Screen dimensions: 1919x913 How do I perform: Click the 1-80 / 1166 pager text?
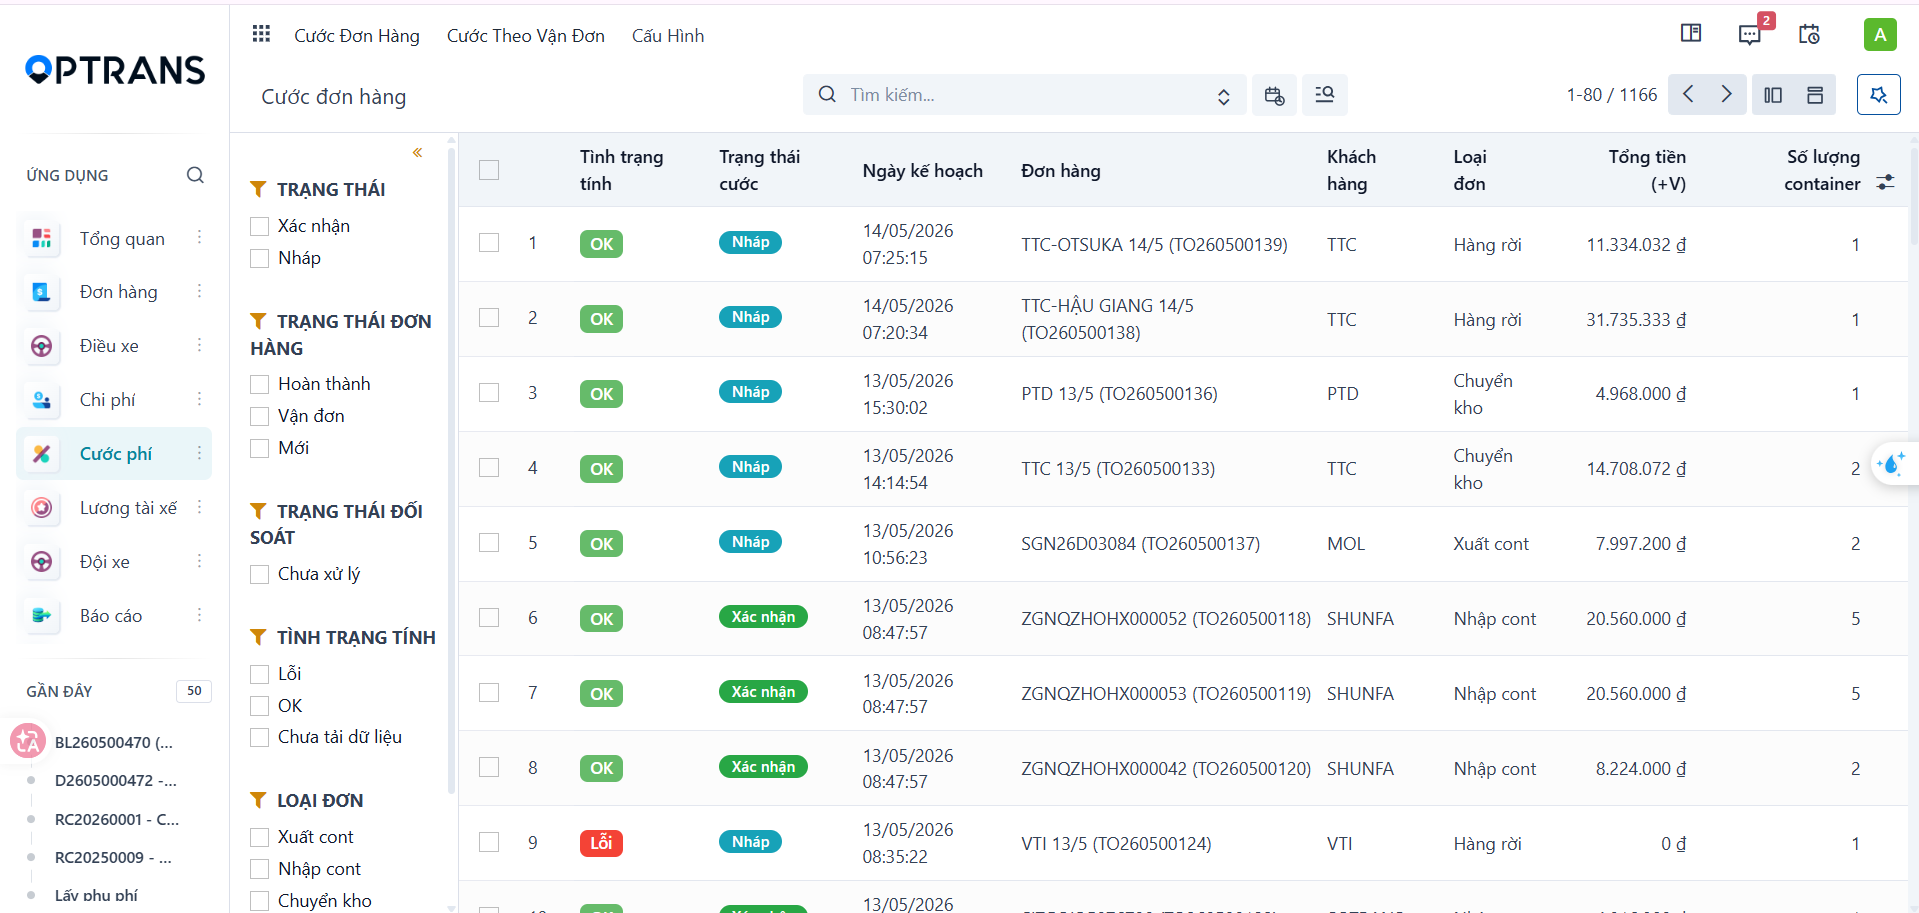(1612, 95)
